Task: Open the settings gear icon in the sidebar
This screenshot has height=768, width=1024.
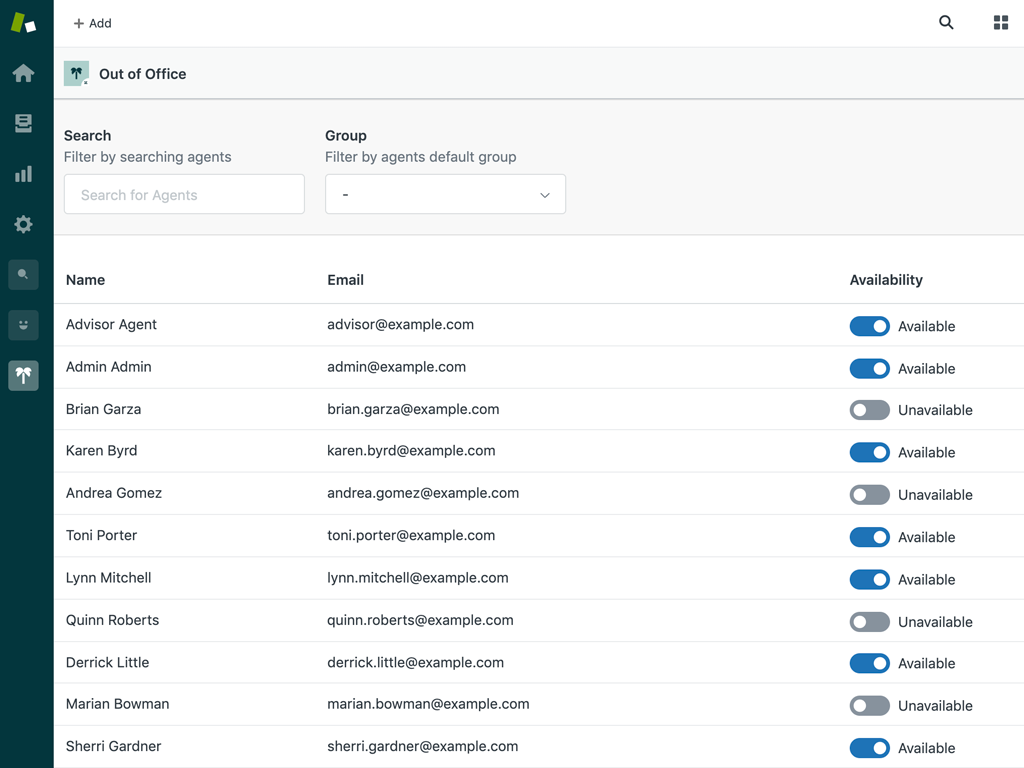Action: pos(23,224)
